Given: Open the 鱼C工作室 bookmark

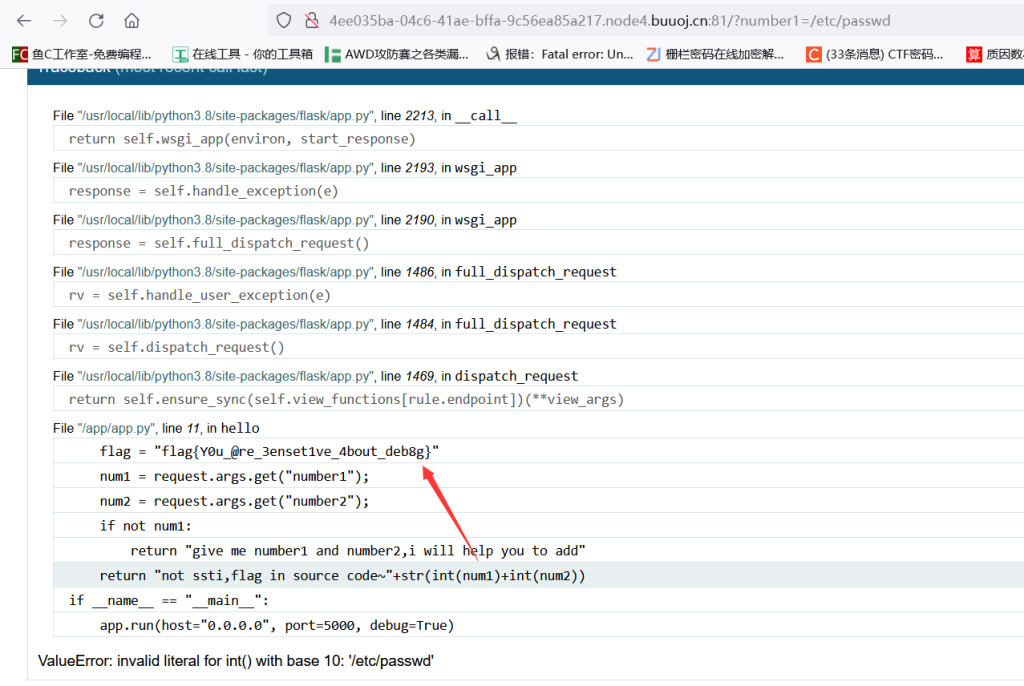Looking at the screenshot, I should pos(82,54).
